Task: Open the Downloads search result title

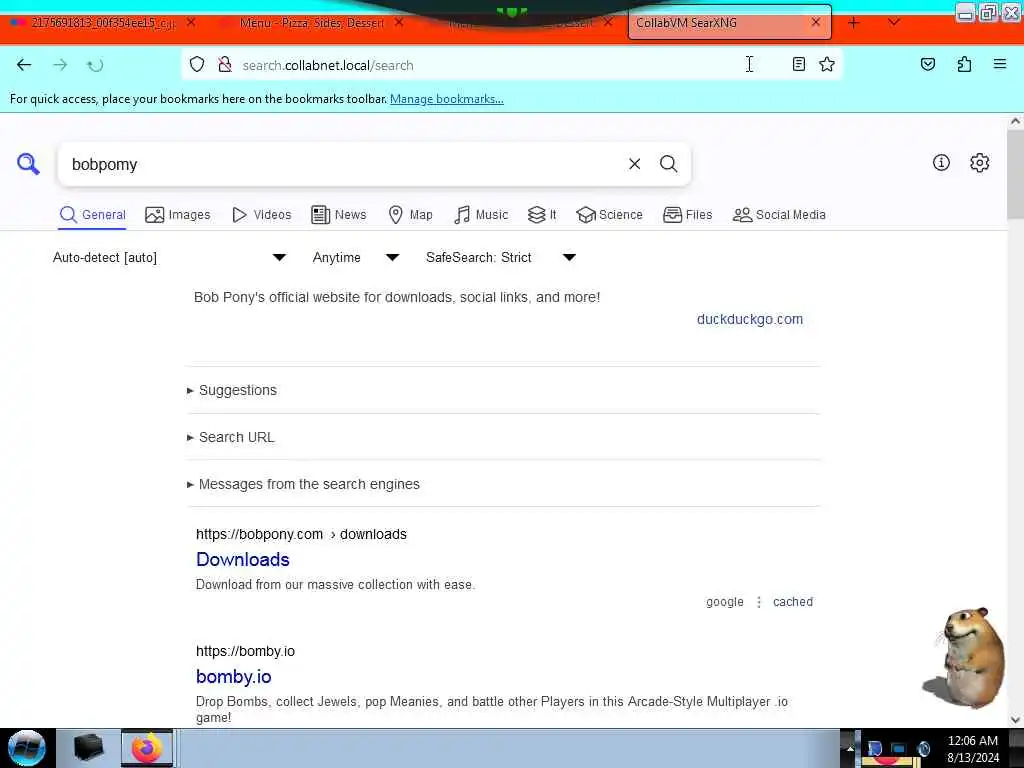Action: (242, 559)
